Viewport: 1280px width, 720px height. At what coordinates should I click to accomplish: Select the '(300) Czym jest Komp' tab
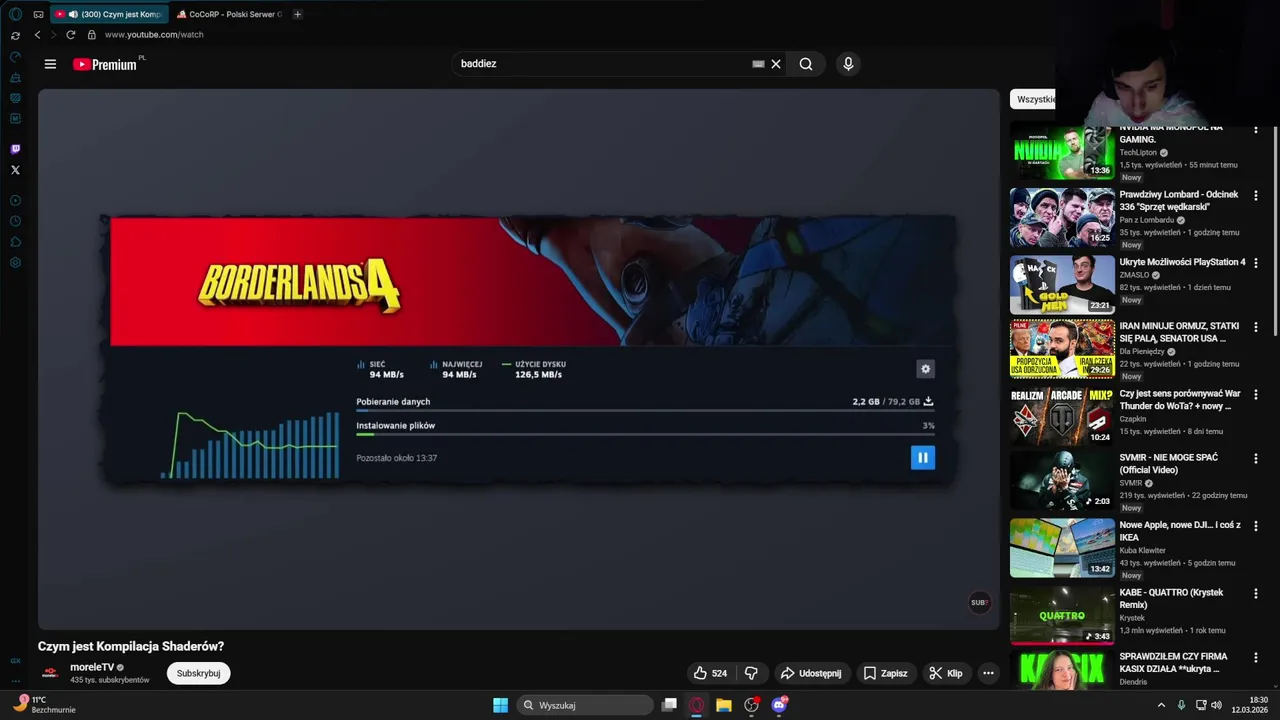point(108,14)
